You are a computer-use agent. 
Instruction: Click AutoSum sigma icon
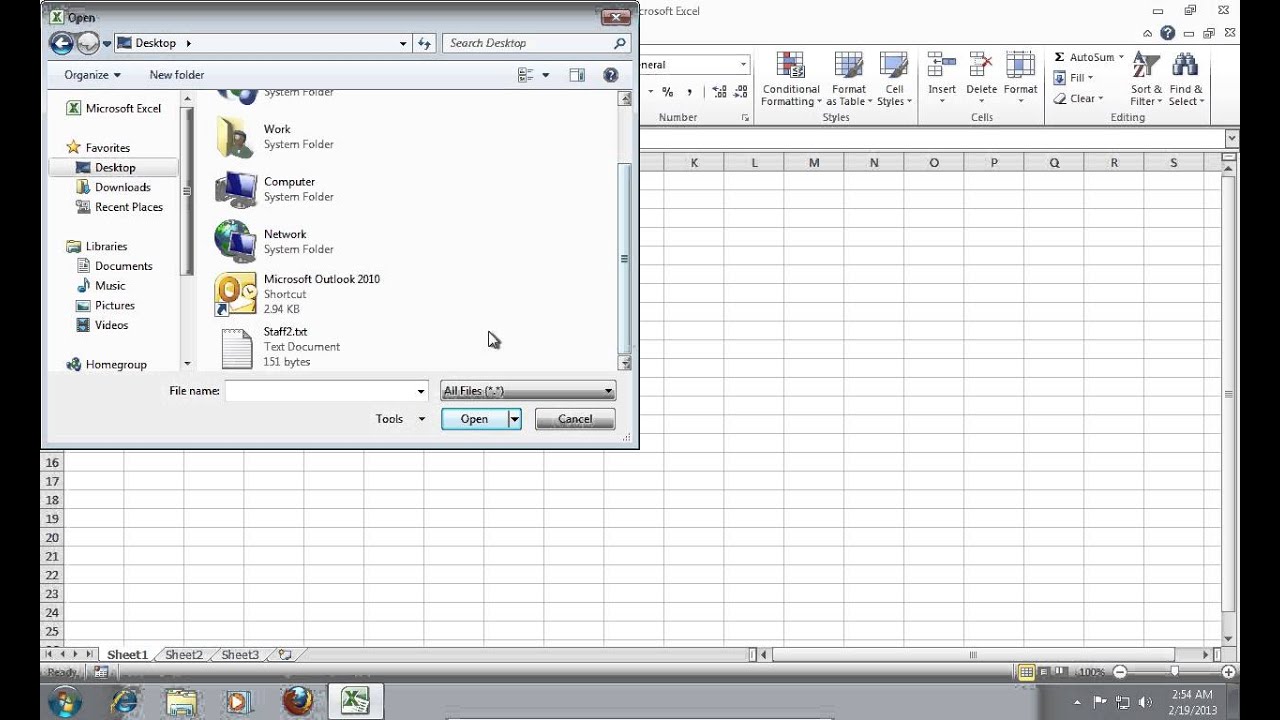tap(1059, 57)
